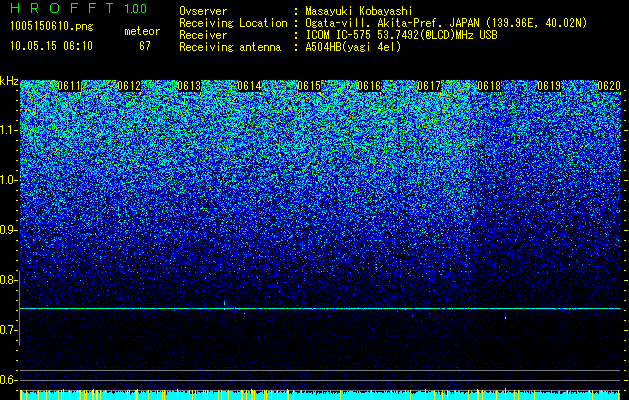
Task: Click the 0.6 frequency axis label
Action: (8, 380)
